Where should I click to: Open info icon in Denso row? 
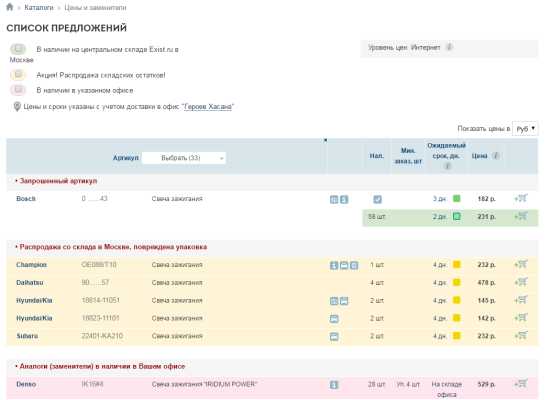tap(334, 385)
